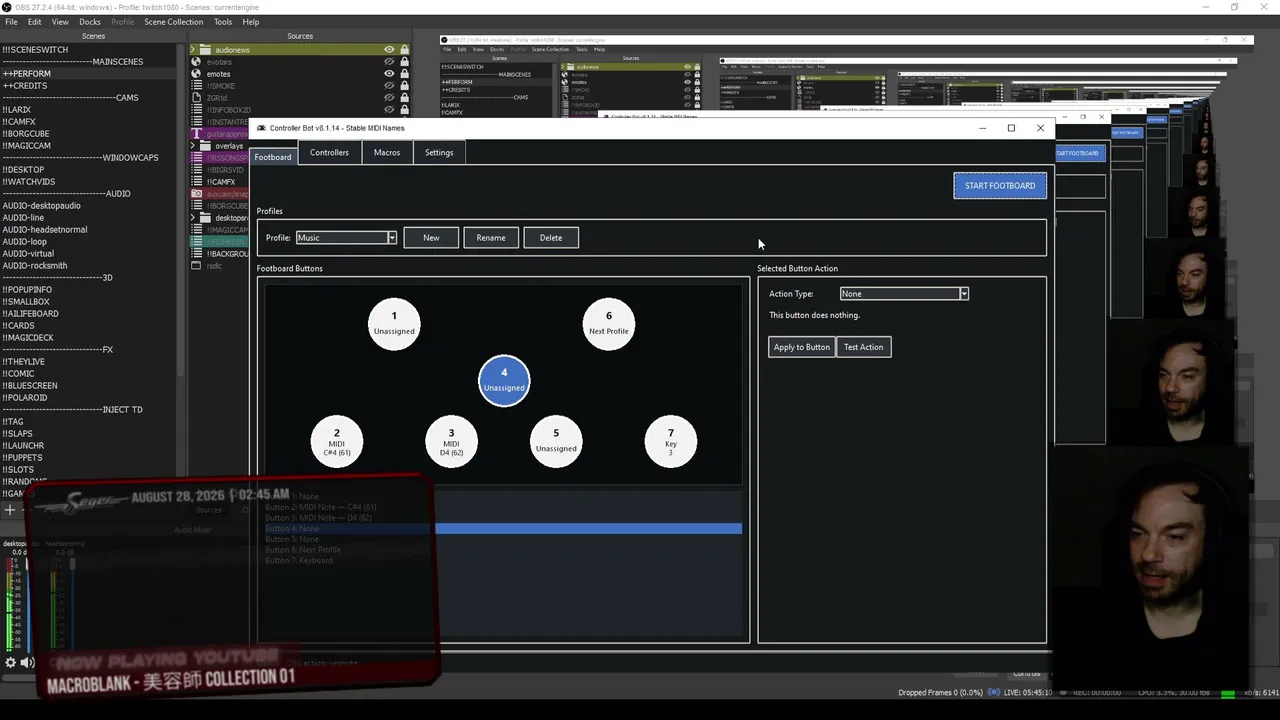Click the Rename profile button
1280x720 pixels.
[491, 238]
